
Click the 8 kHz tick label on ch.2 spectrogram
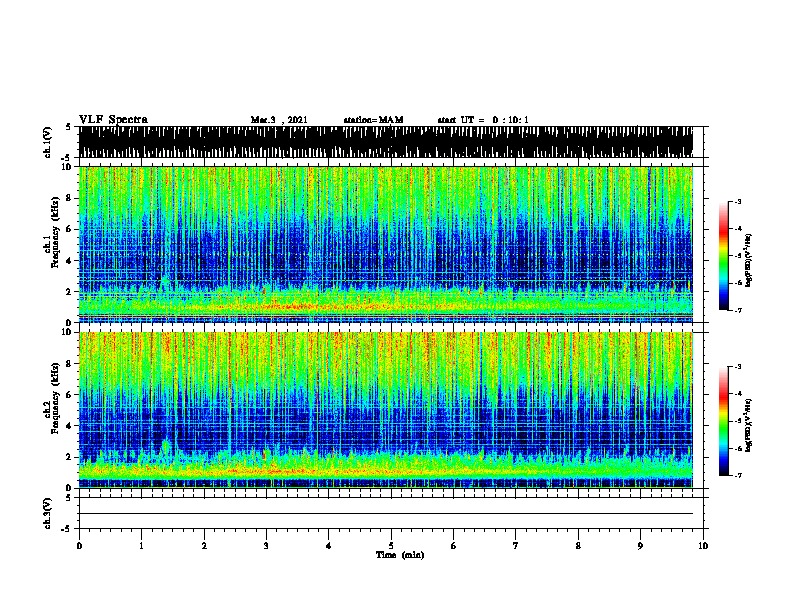[x=69, y=364]
